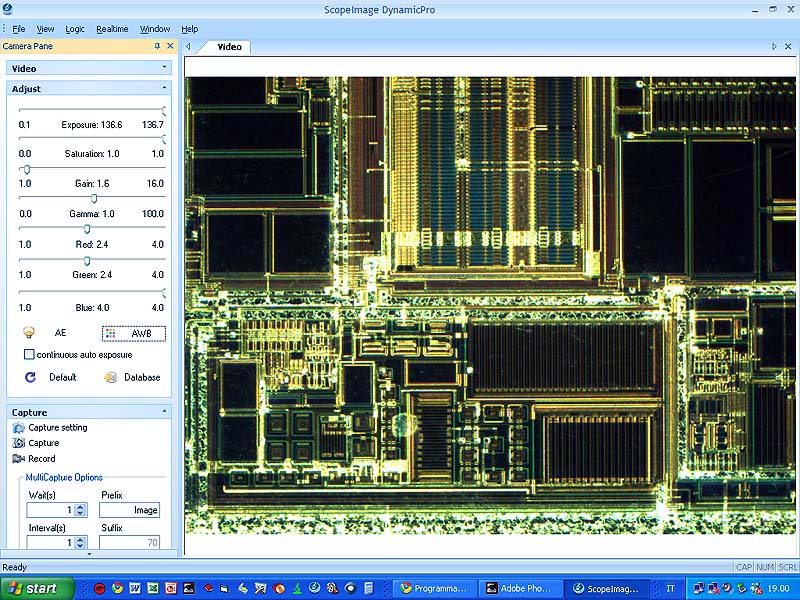Viewport: 800px width, 600px height.
Task: Click the Windows start button
Action: (37, 588)
